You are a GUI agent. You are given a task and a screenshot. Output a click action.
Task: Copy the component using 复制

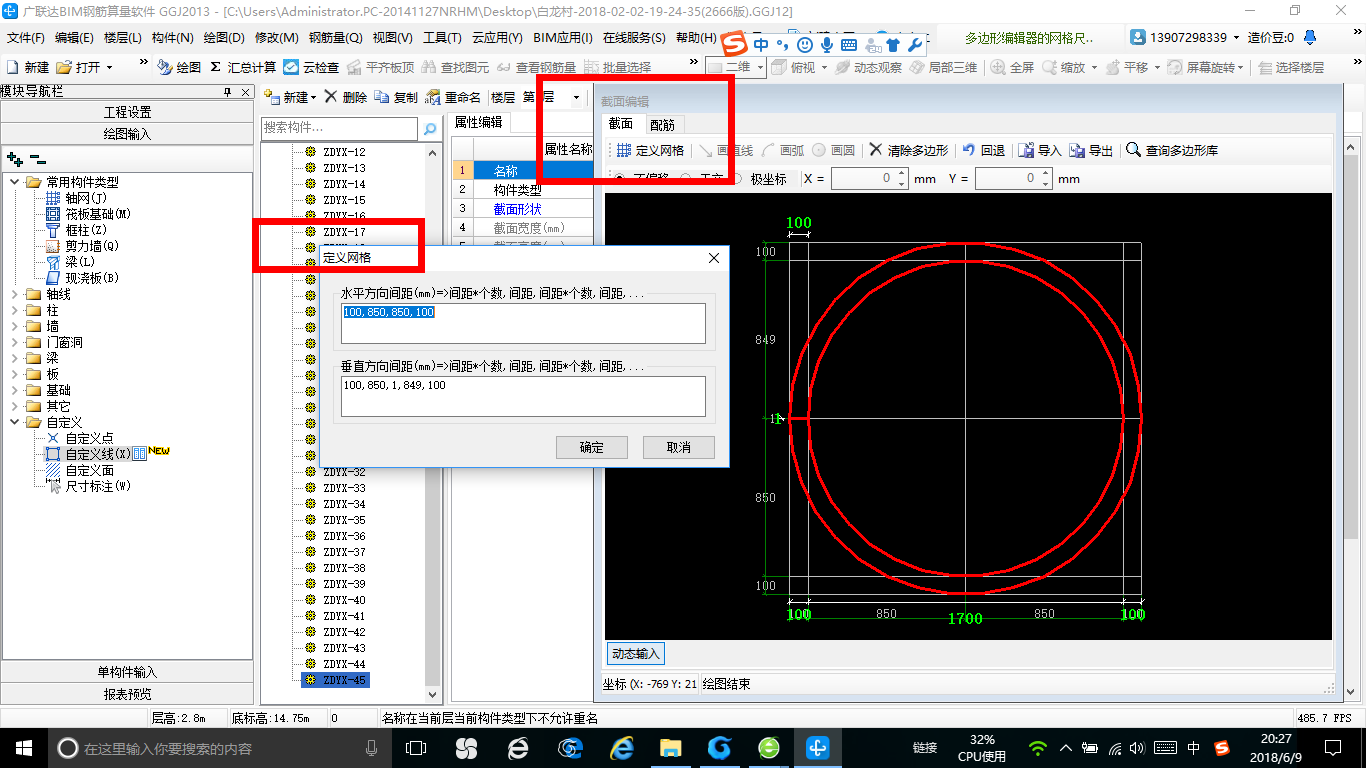pos(396,97)
